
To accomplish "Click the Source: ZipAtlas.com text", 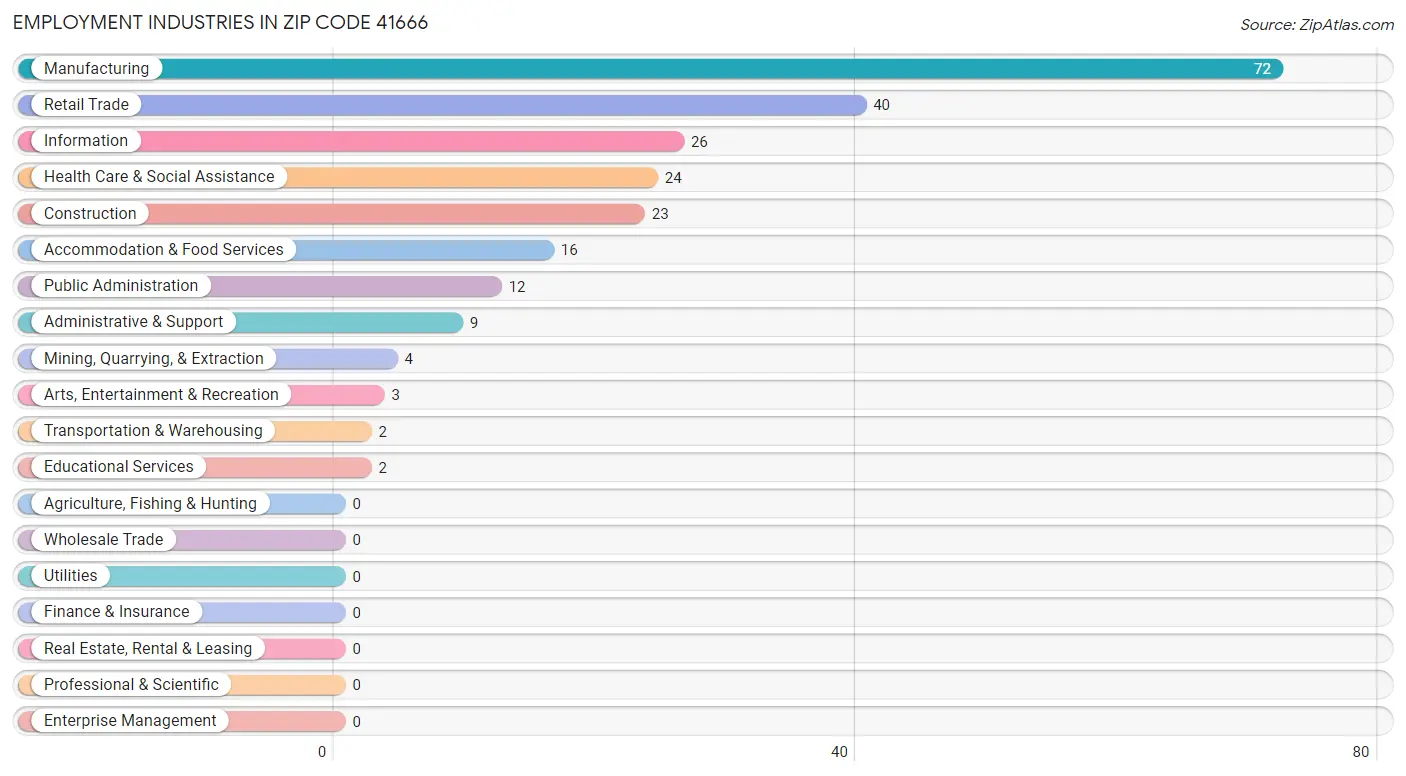I will [1317, 25].
